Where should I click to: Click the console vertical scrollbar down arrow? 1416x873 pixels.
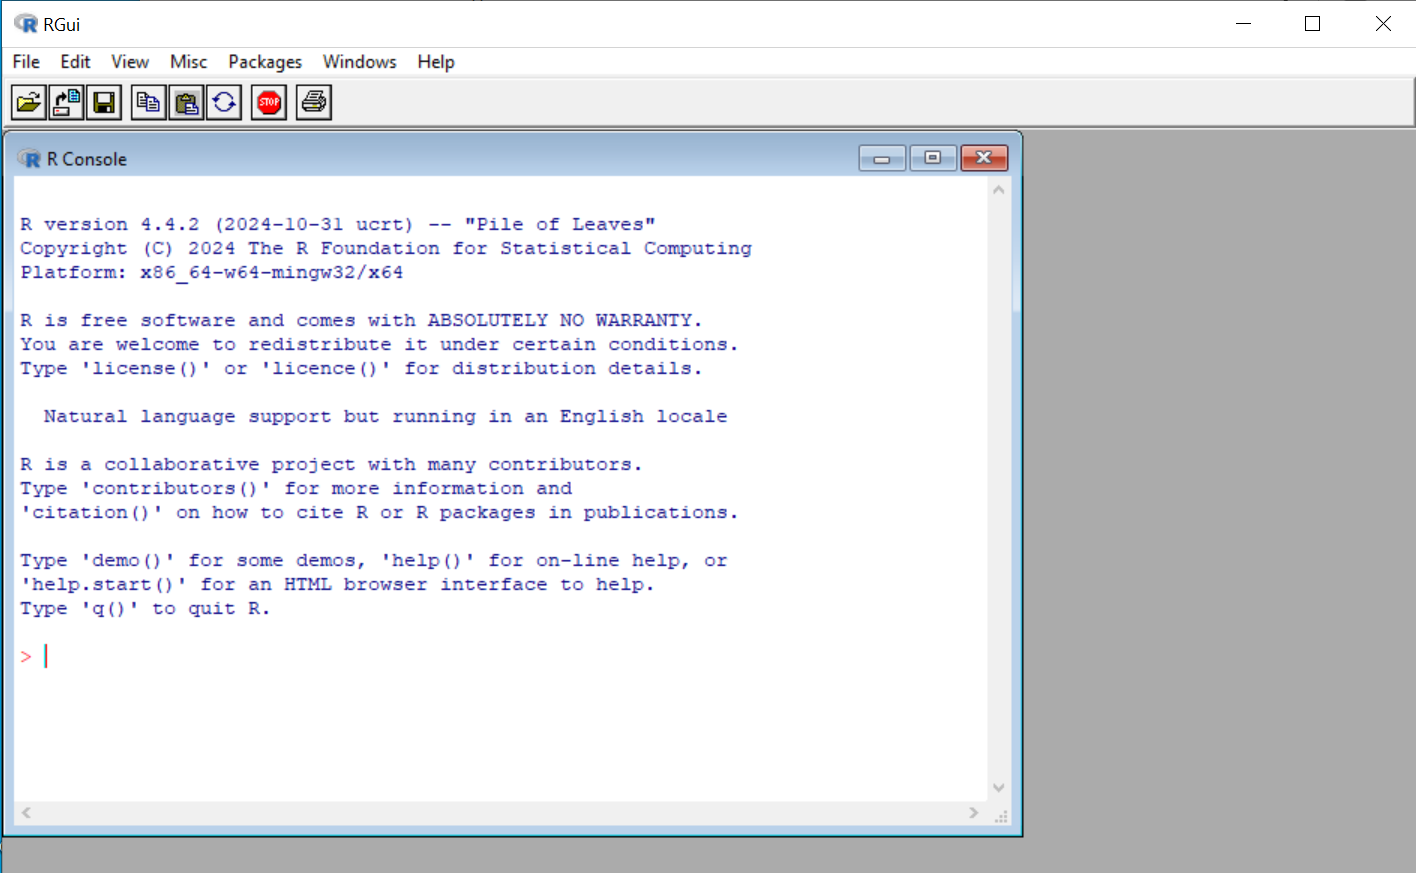point(998,788)
